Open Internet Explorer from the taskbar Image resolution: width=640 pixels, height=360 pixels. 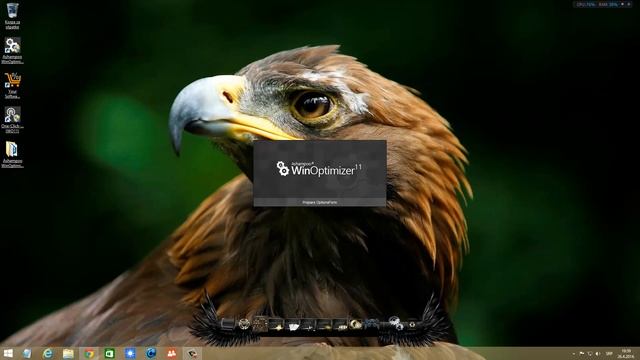48,353
